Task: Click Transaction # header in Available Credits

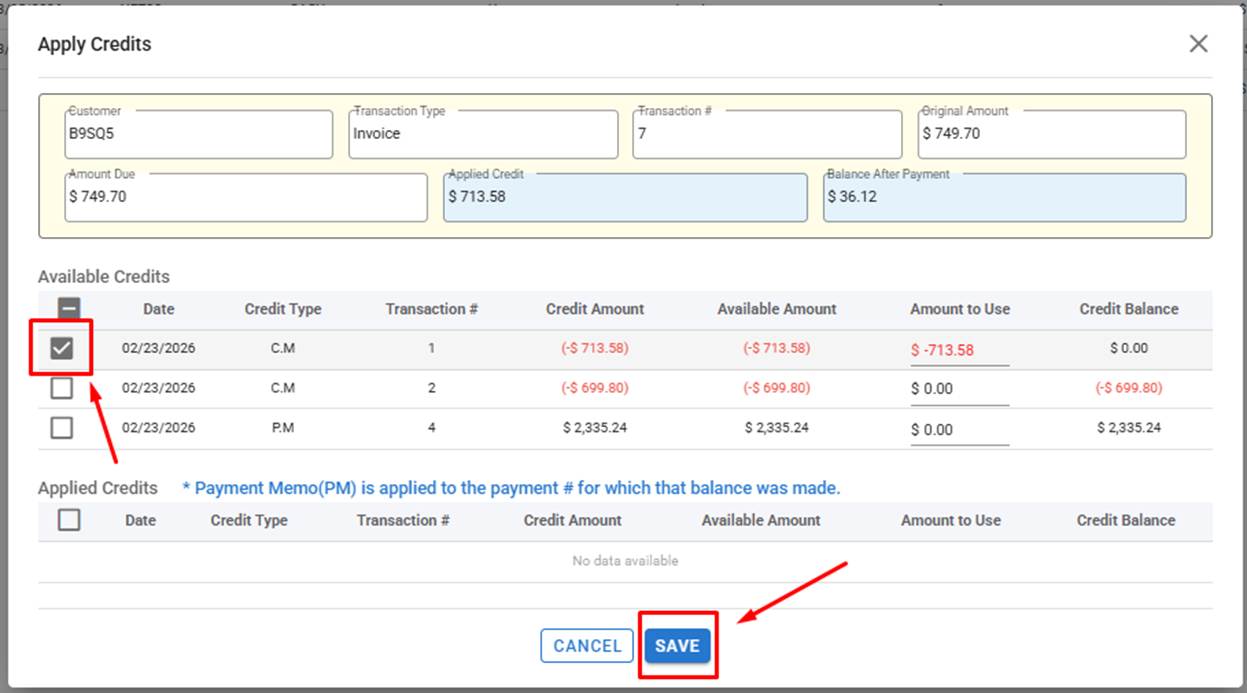Action: coord(432,309)
